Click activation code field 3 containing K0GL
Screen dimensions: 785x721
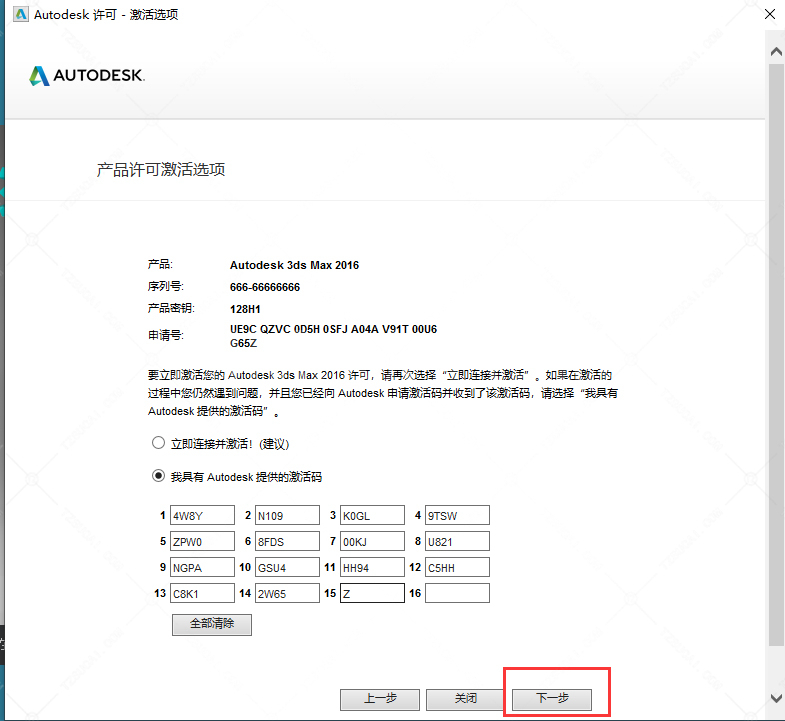click(x=372, y=515)
